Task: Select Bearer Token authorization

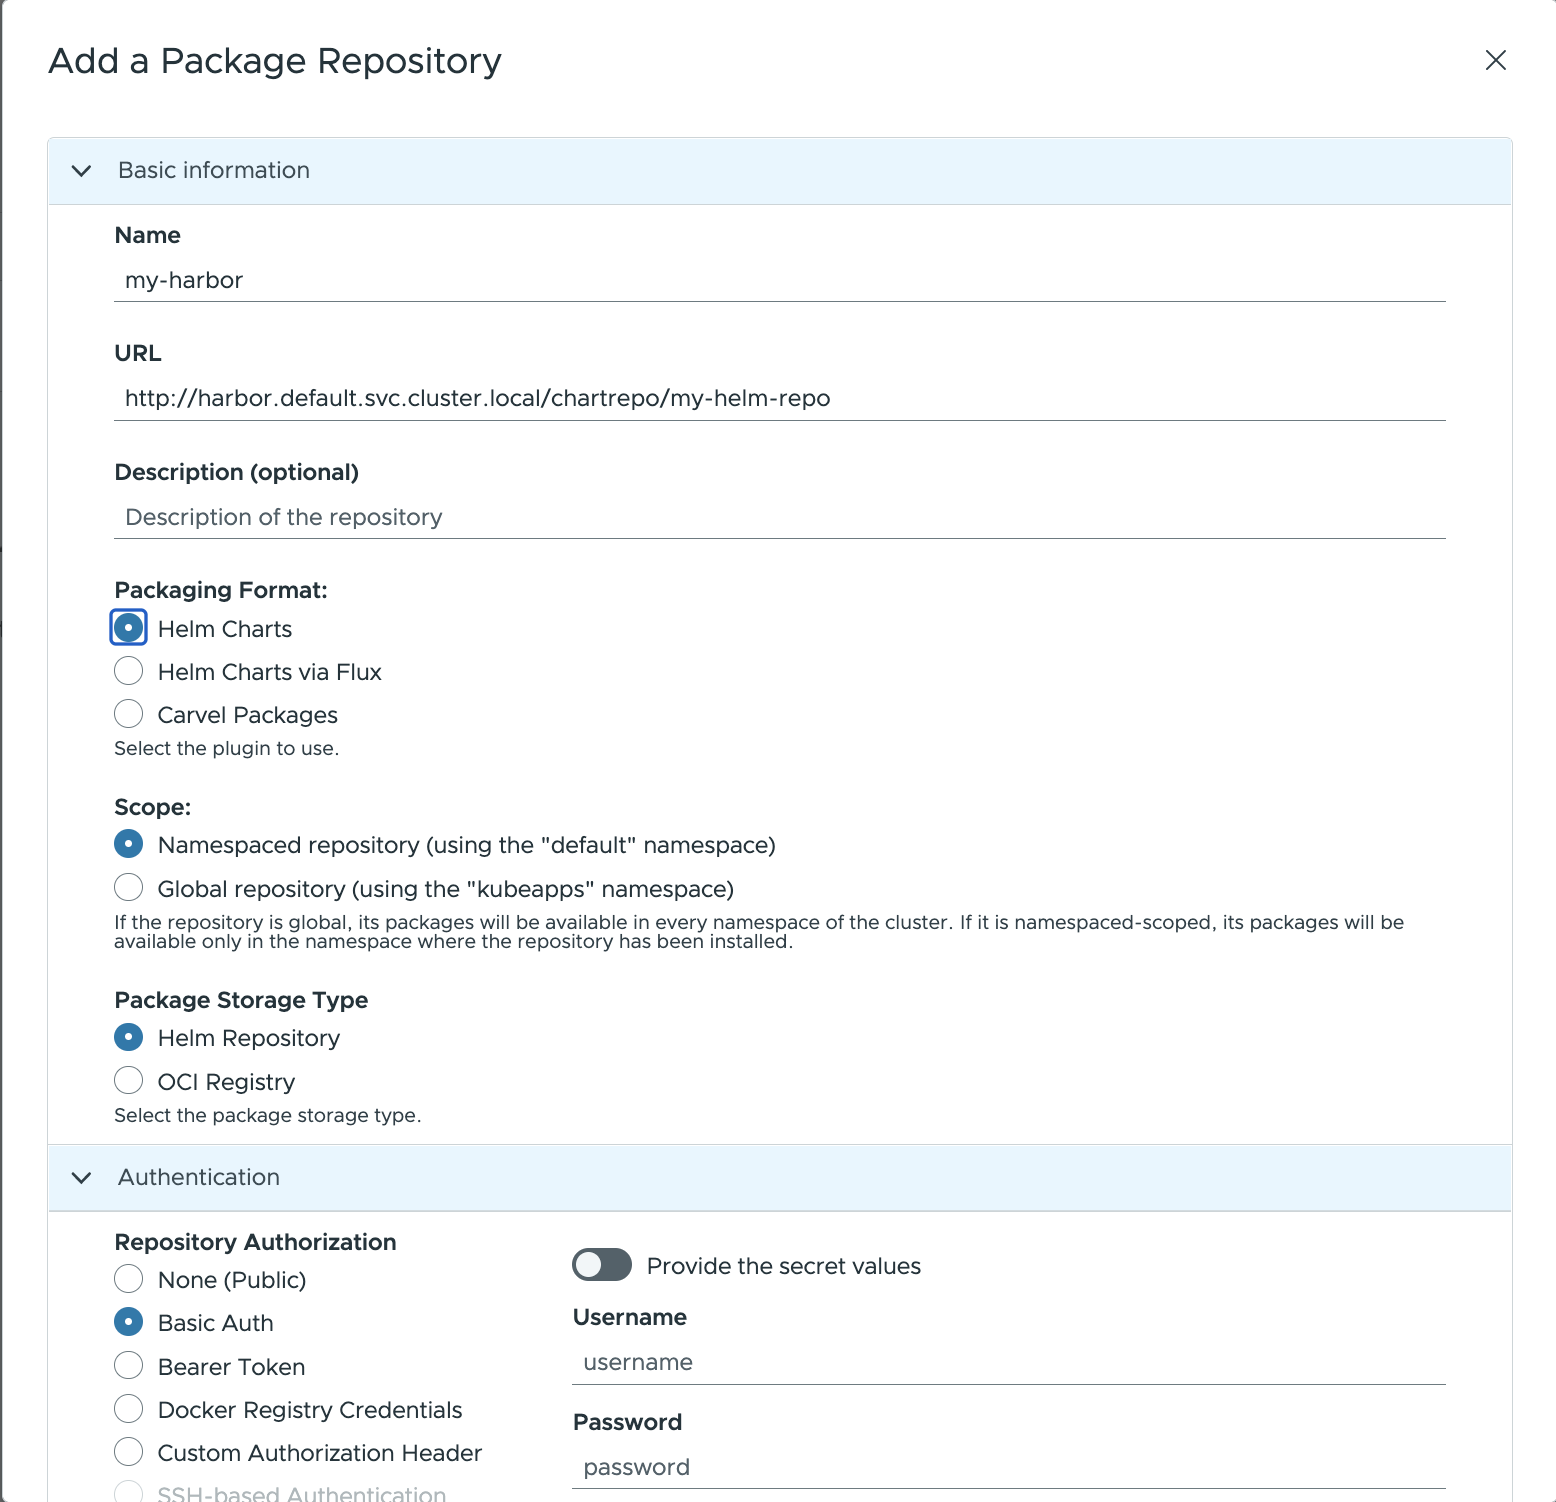Action: 128,1365
